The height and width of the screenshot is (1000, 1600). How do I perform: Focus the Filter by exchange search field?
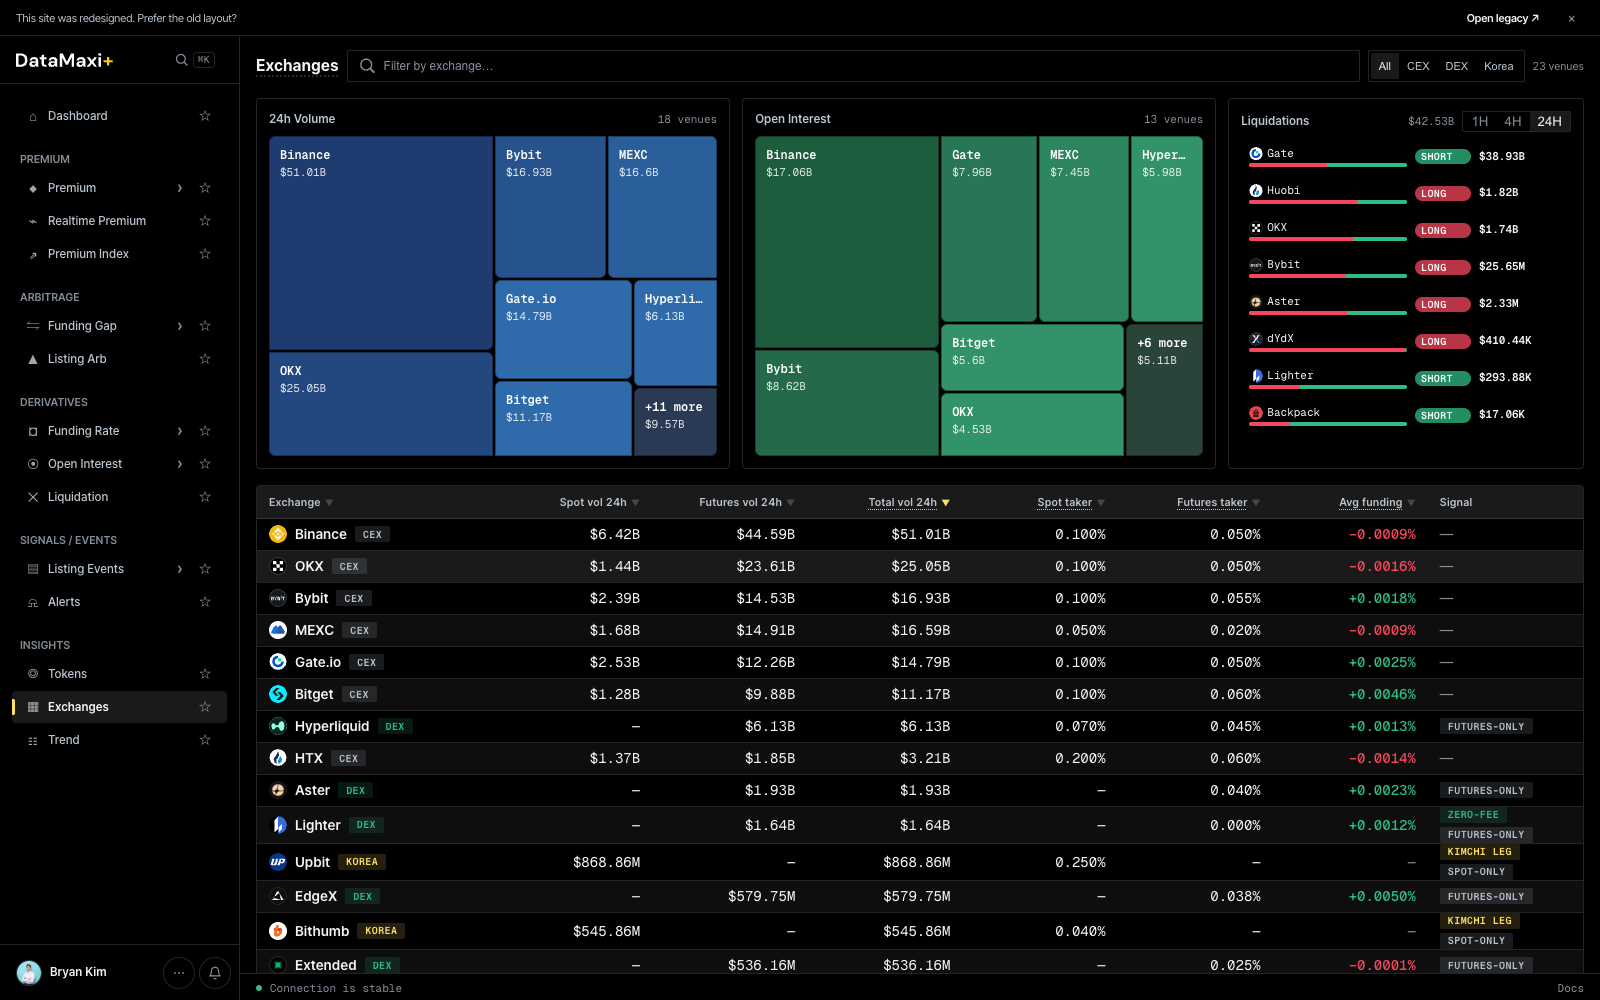(x=853, y=66)
